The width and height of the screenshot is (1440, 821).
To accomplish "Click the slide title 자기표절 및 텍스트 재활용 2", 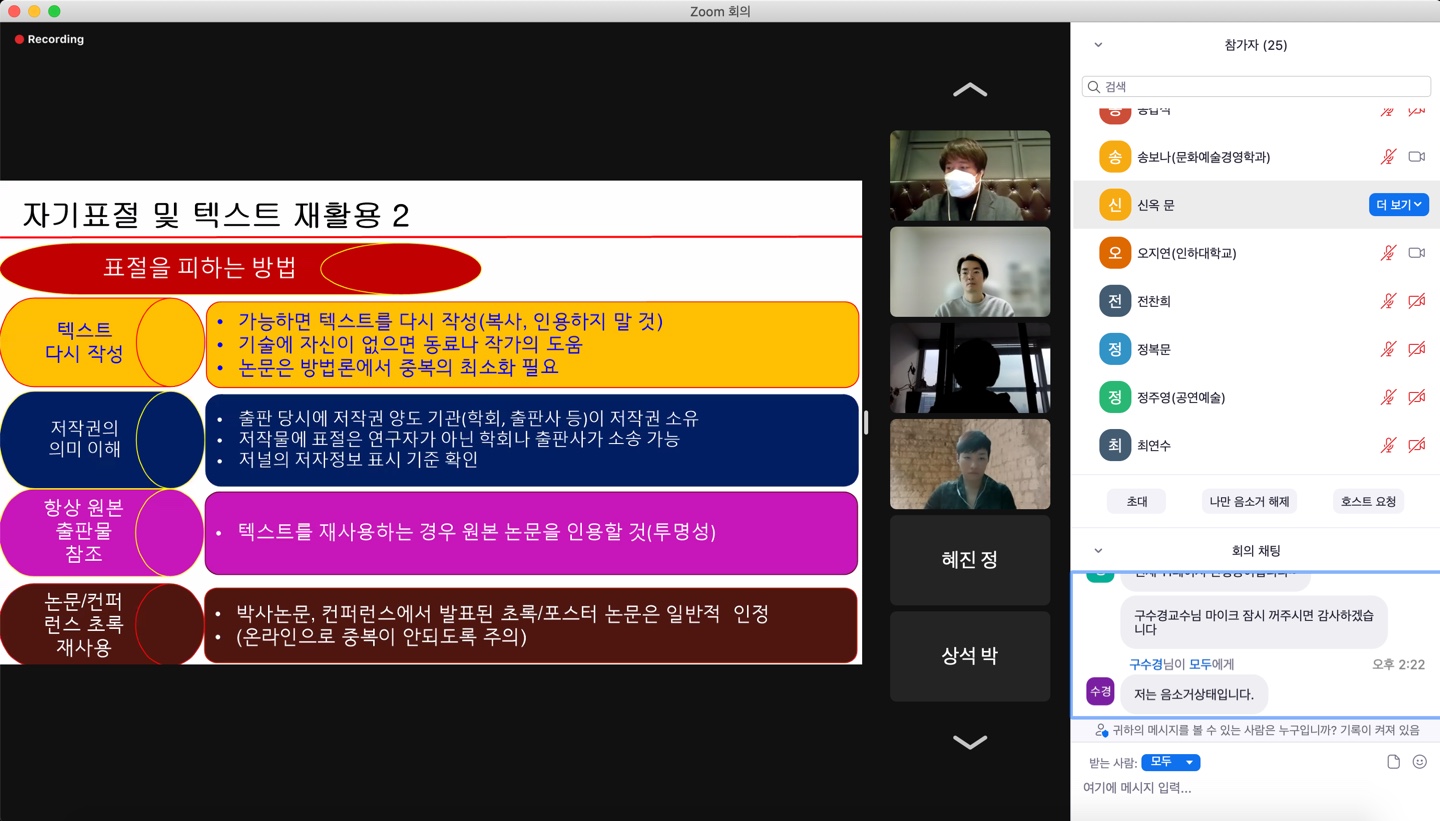I will pos(216,215).
